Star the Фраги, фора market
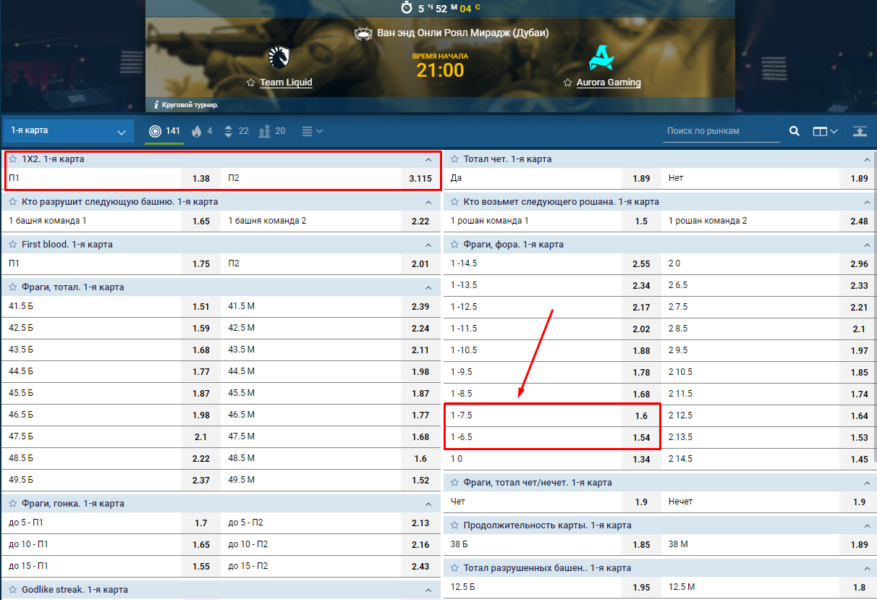This screenshot has height=600, width=877. tap(455, 244)
